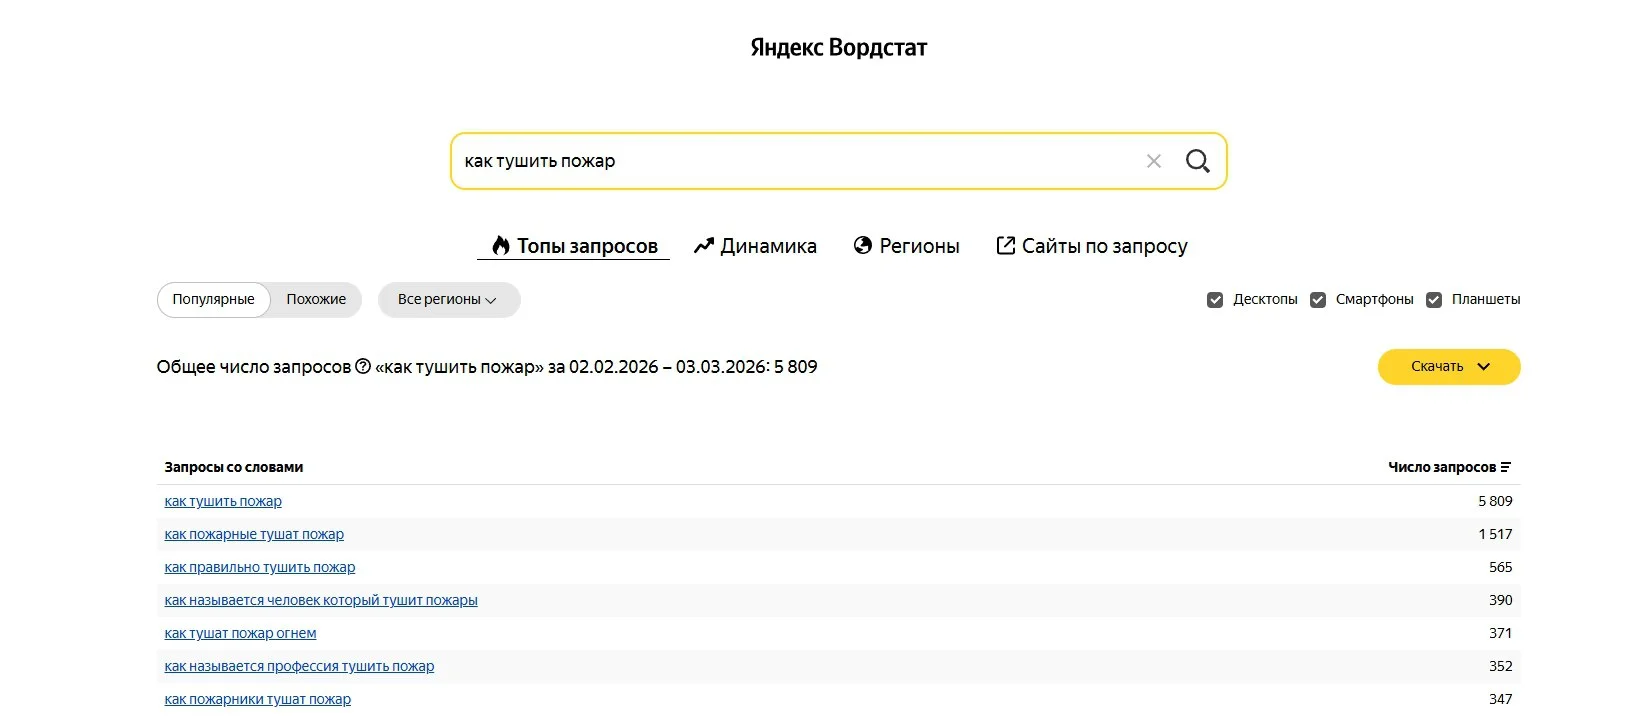Uncheck the Десктопы checkbox
The height and width of the screenshot is (716, 1644).
(1215, 300)
